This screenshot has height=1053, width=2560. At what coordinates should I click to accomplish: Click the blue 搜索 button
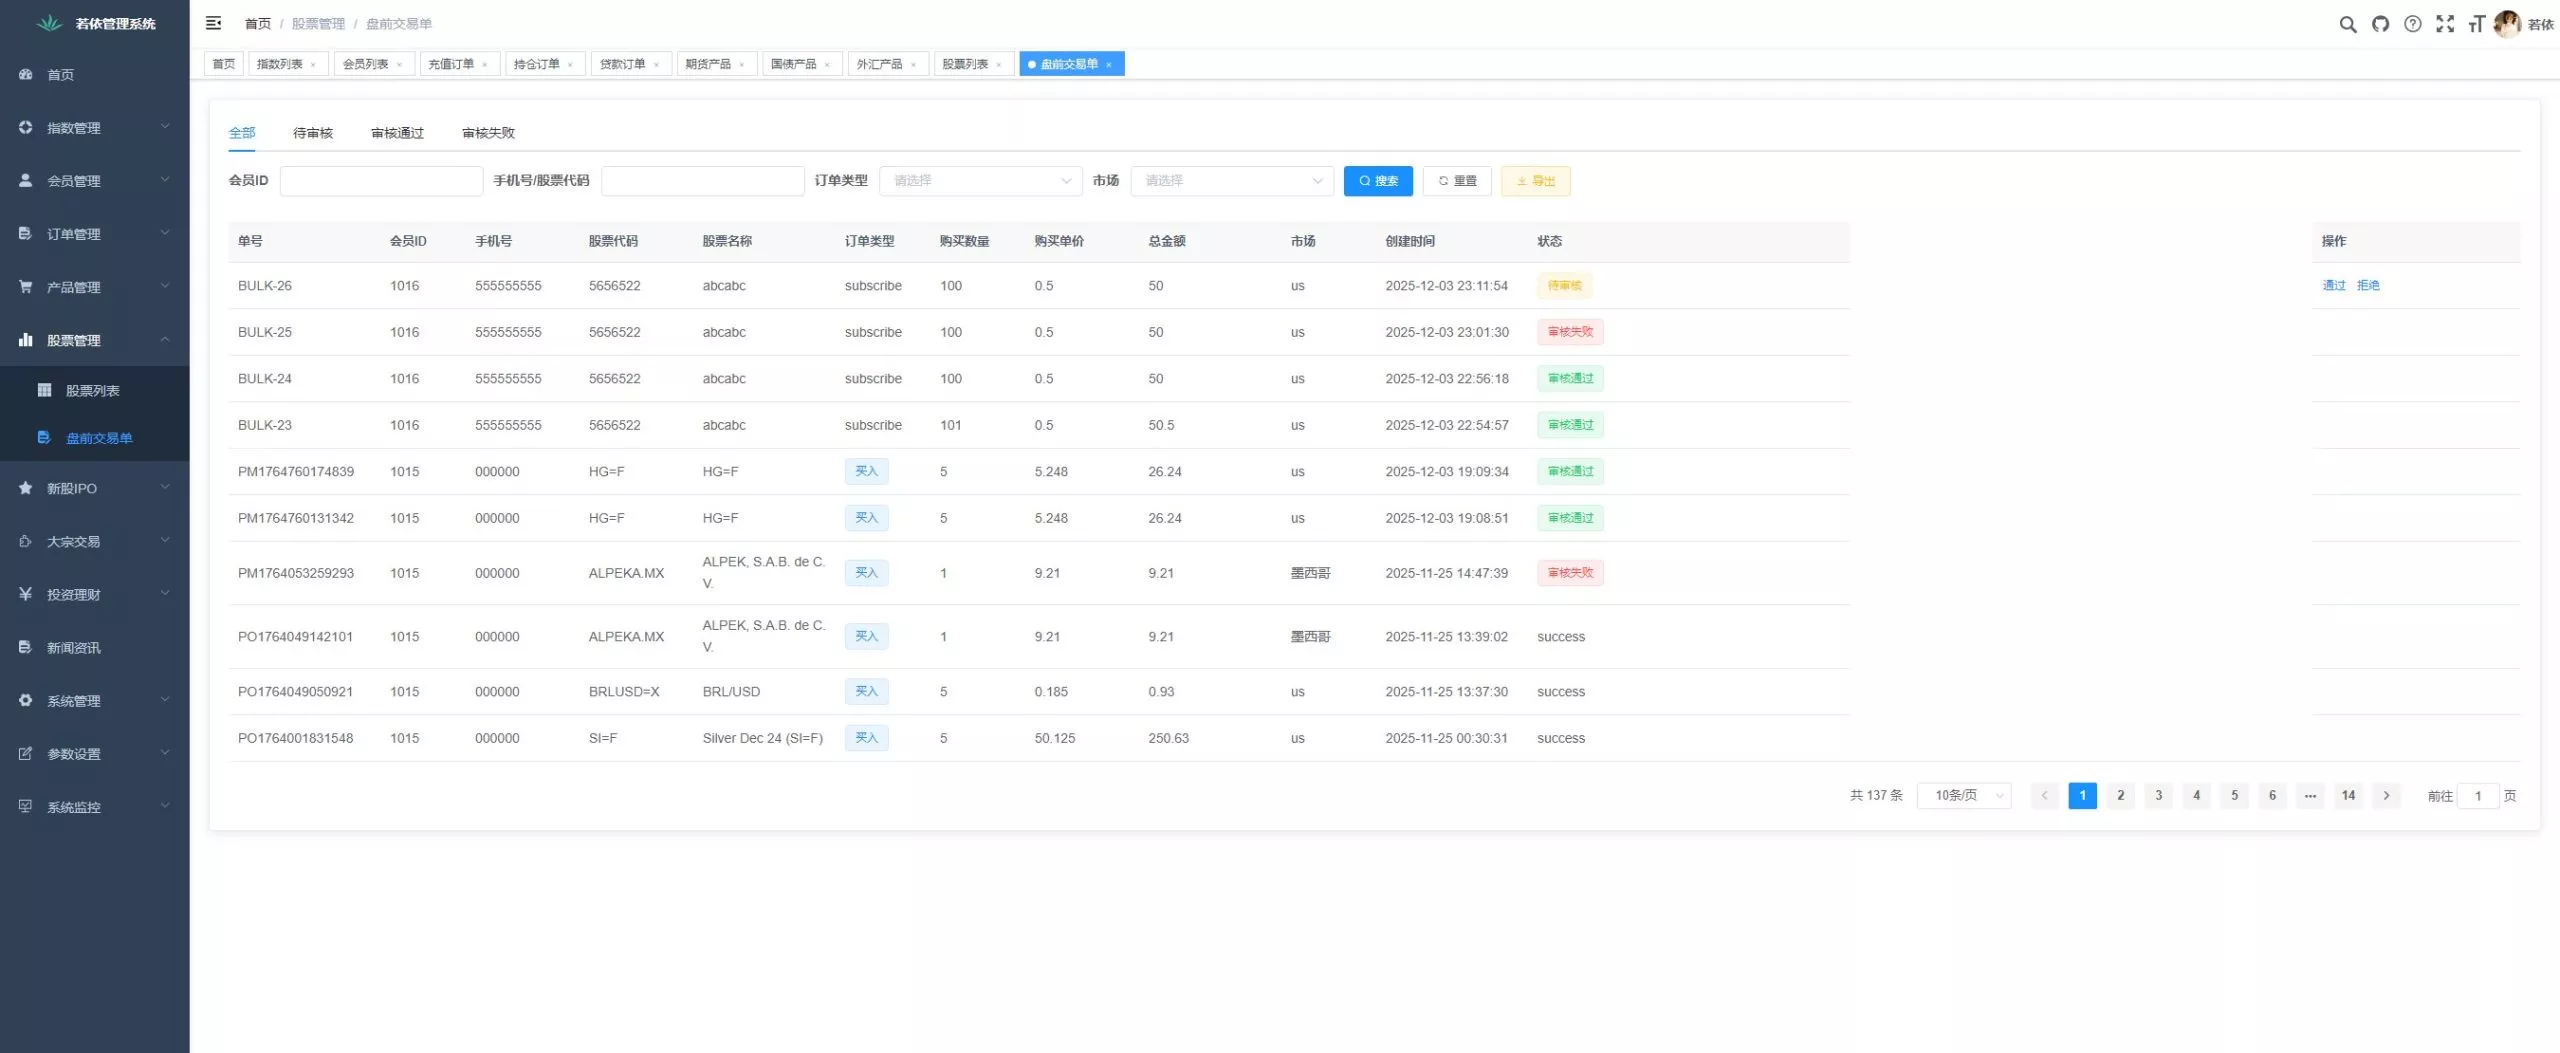tap(1377, 181)
